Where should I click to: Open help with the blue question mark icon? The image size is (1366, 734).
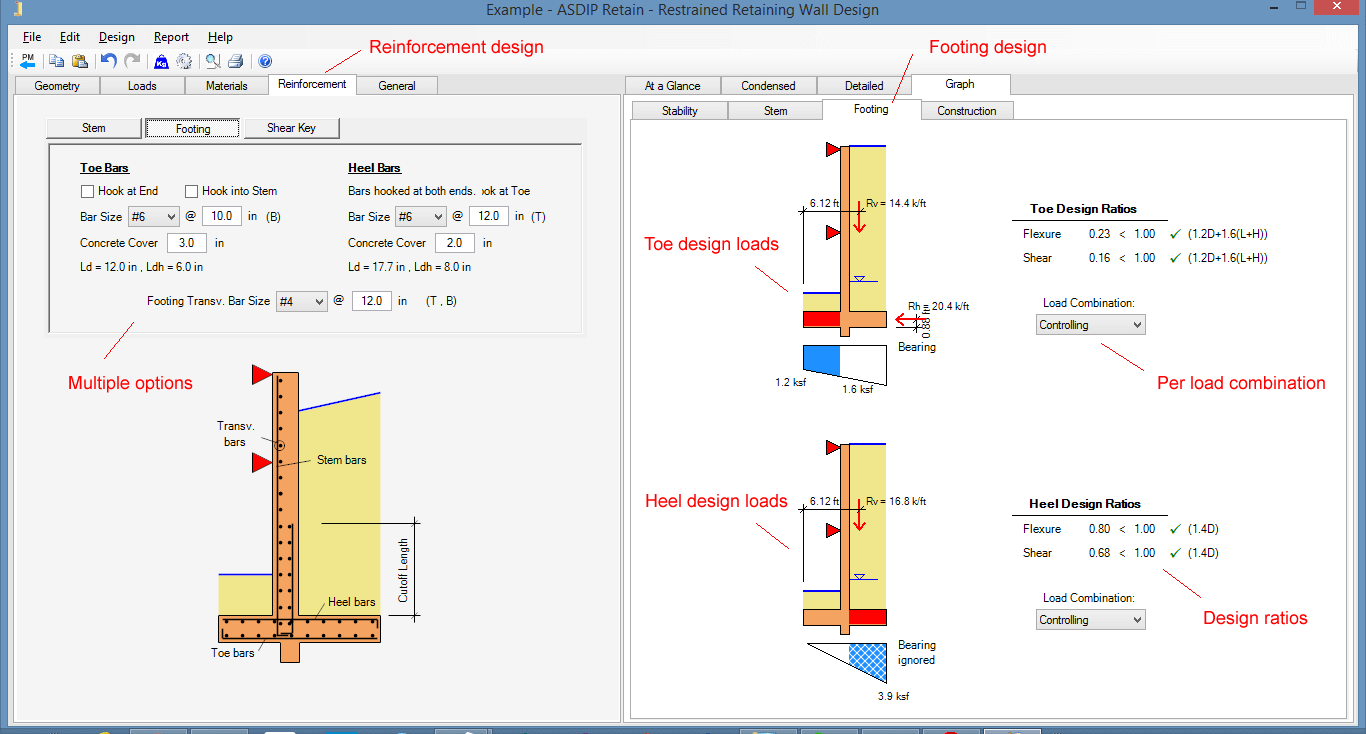265,61
